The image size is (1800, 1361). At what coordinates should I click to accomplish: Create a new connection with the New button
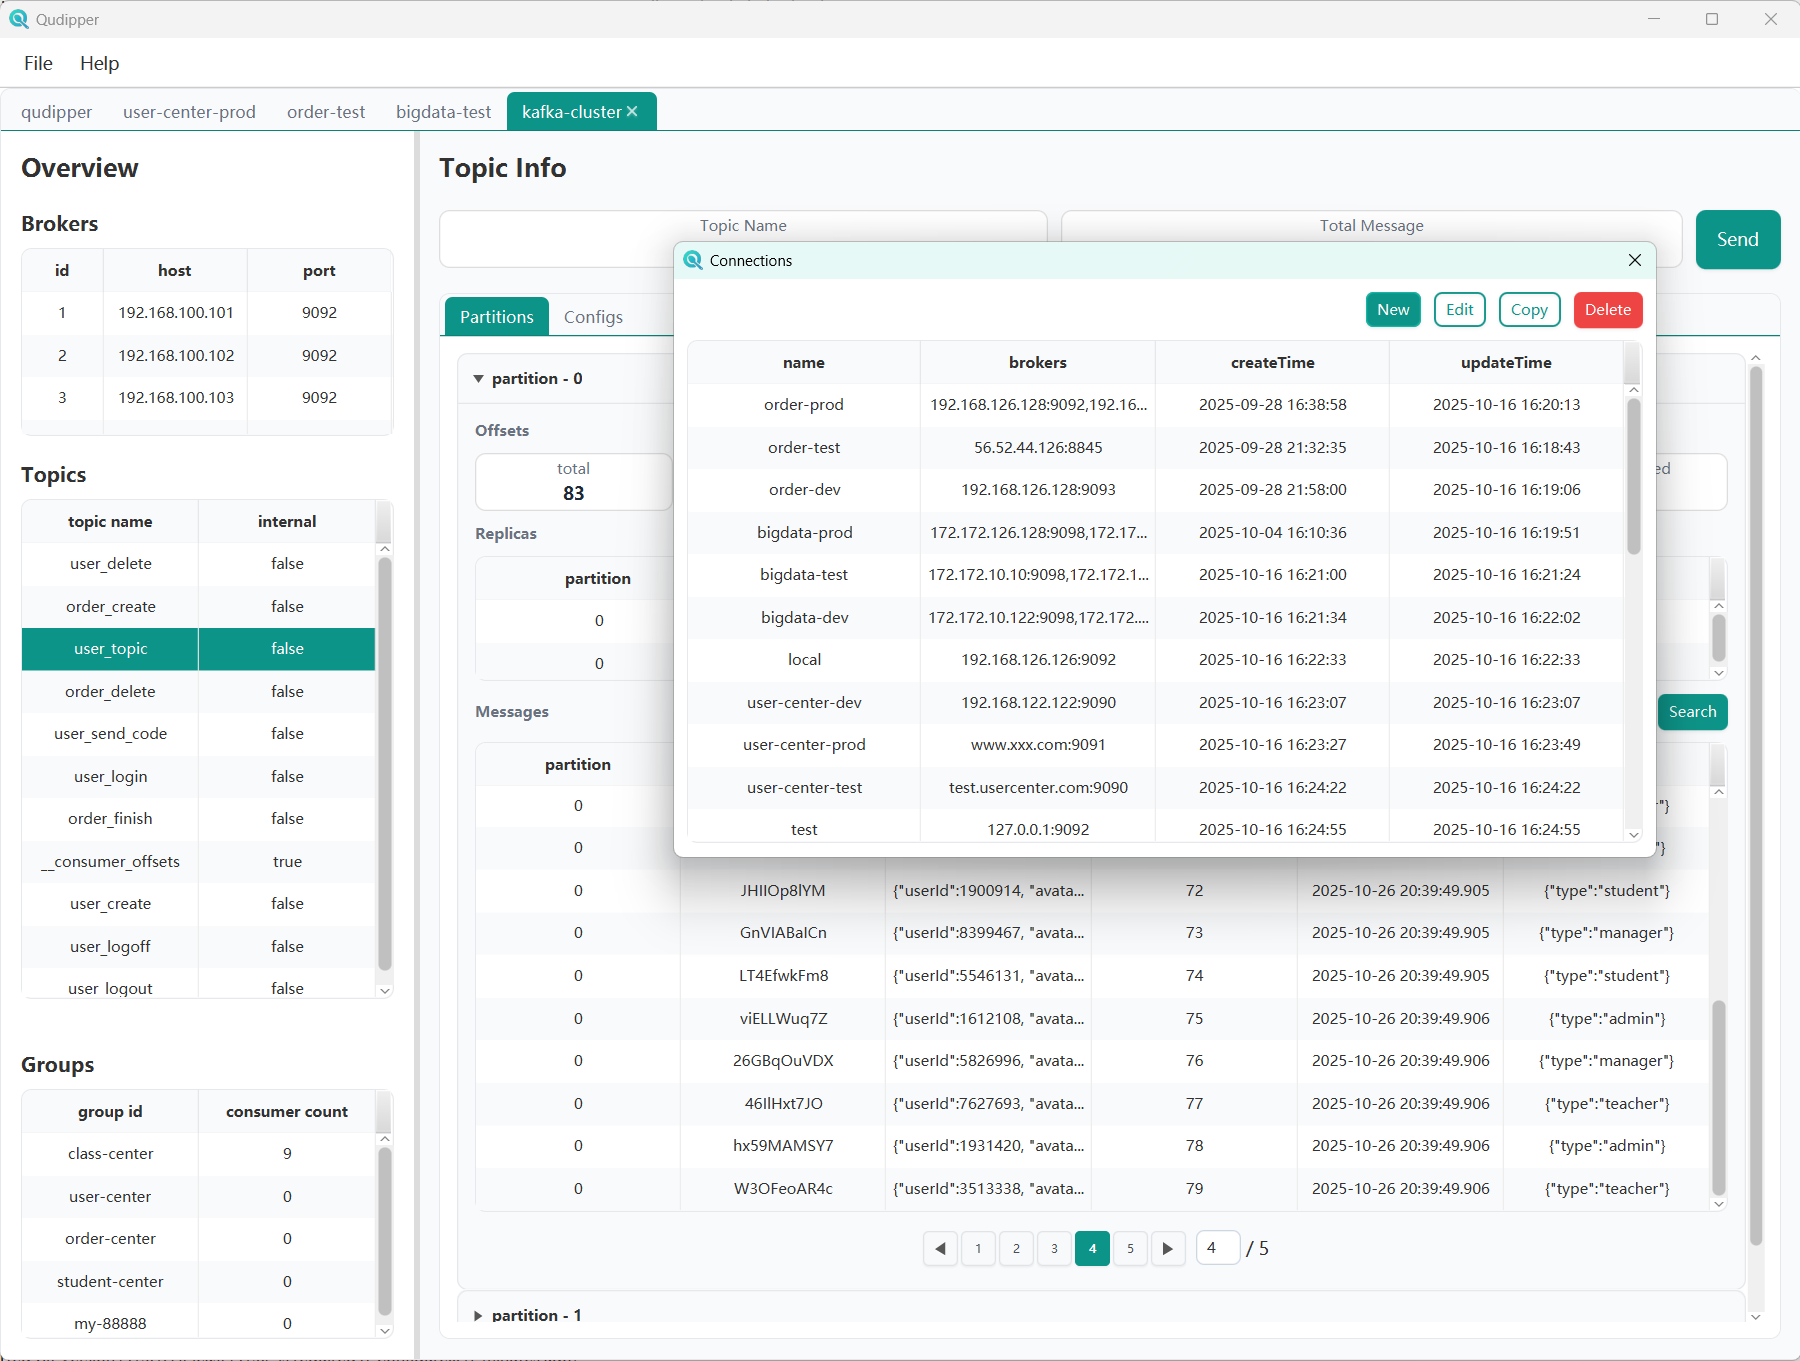point(1392,310)
